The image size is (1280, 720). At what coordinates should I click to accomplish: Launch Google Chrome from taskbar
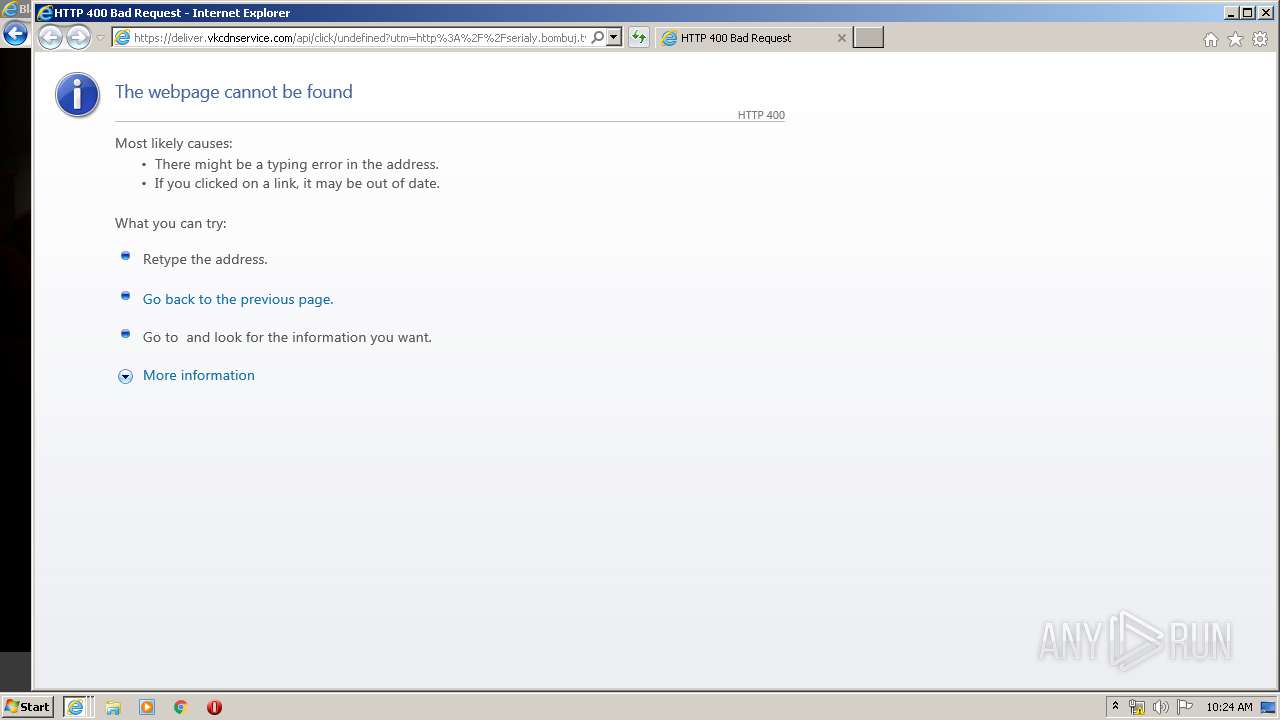(181, 707)
